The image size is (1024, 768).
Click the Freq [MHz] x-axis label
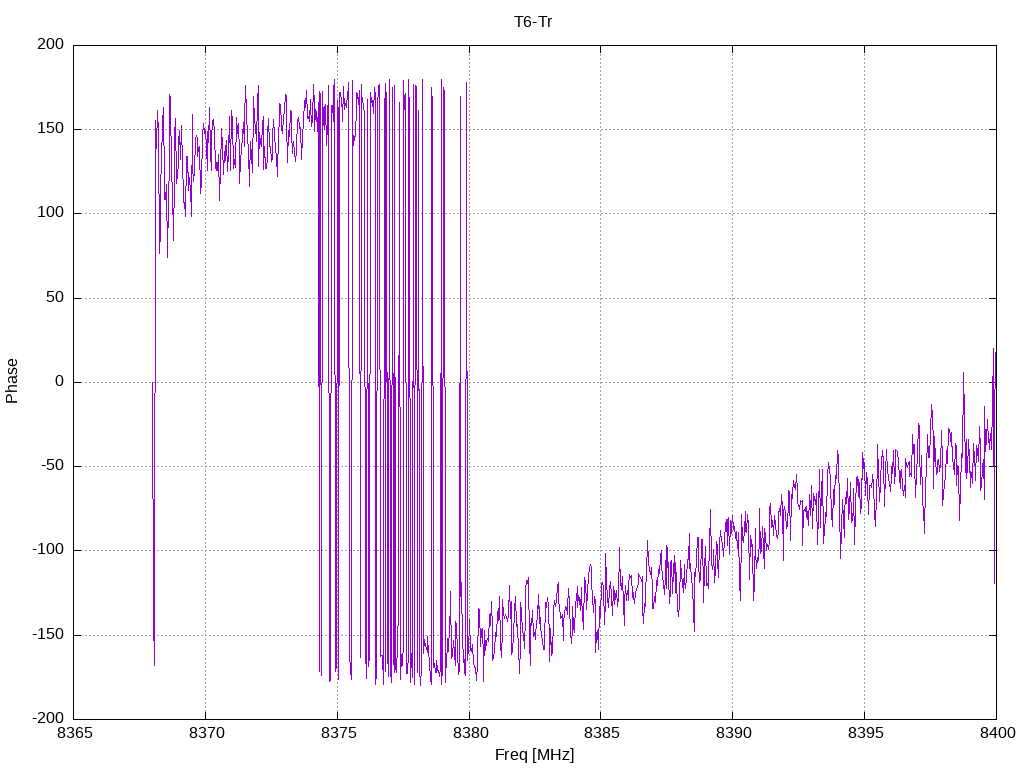[x=534, y=755]
